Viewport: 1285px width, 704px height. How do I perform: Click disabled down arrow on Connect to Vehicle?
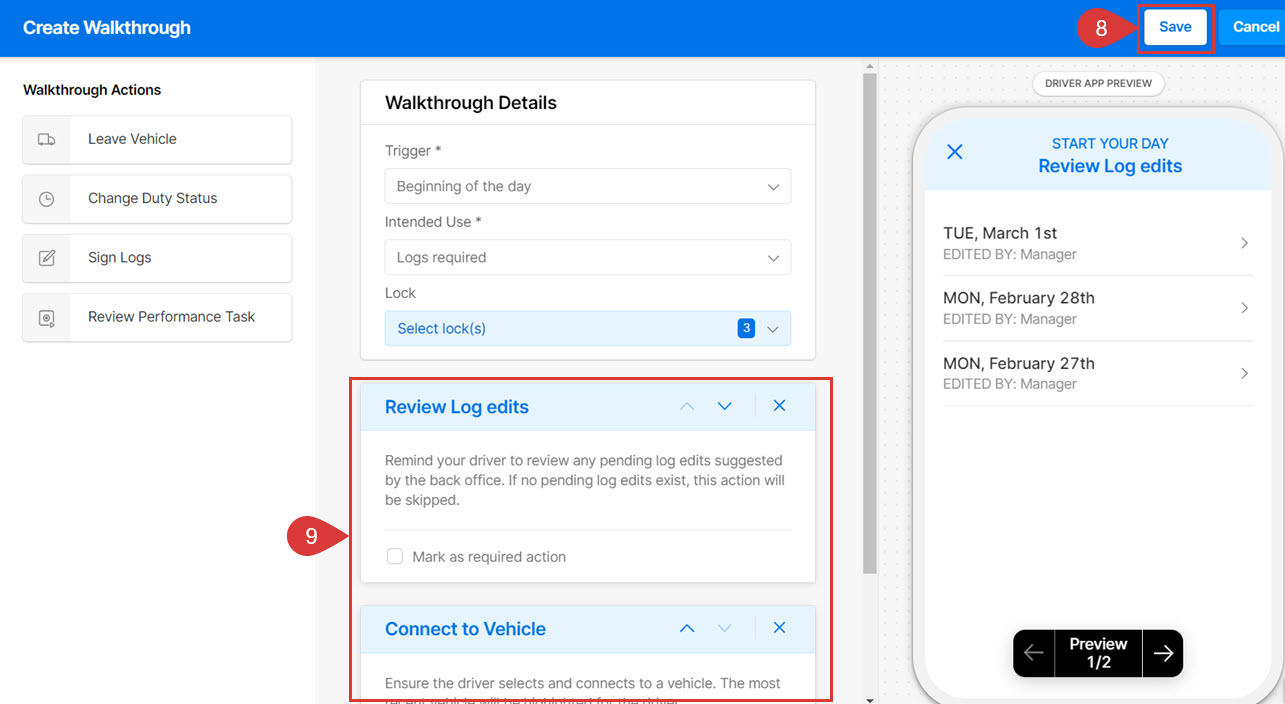pos(725,628)
